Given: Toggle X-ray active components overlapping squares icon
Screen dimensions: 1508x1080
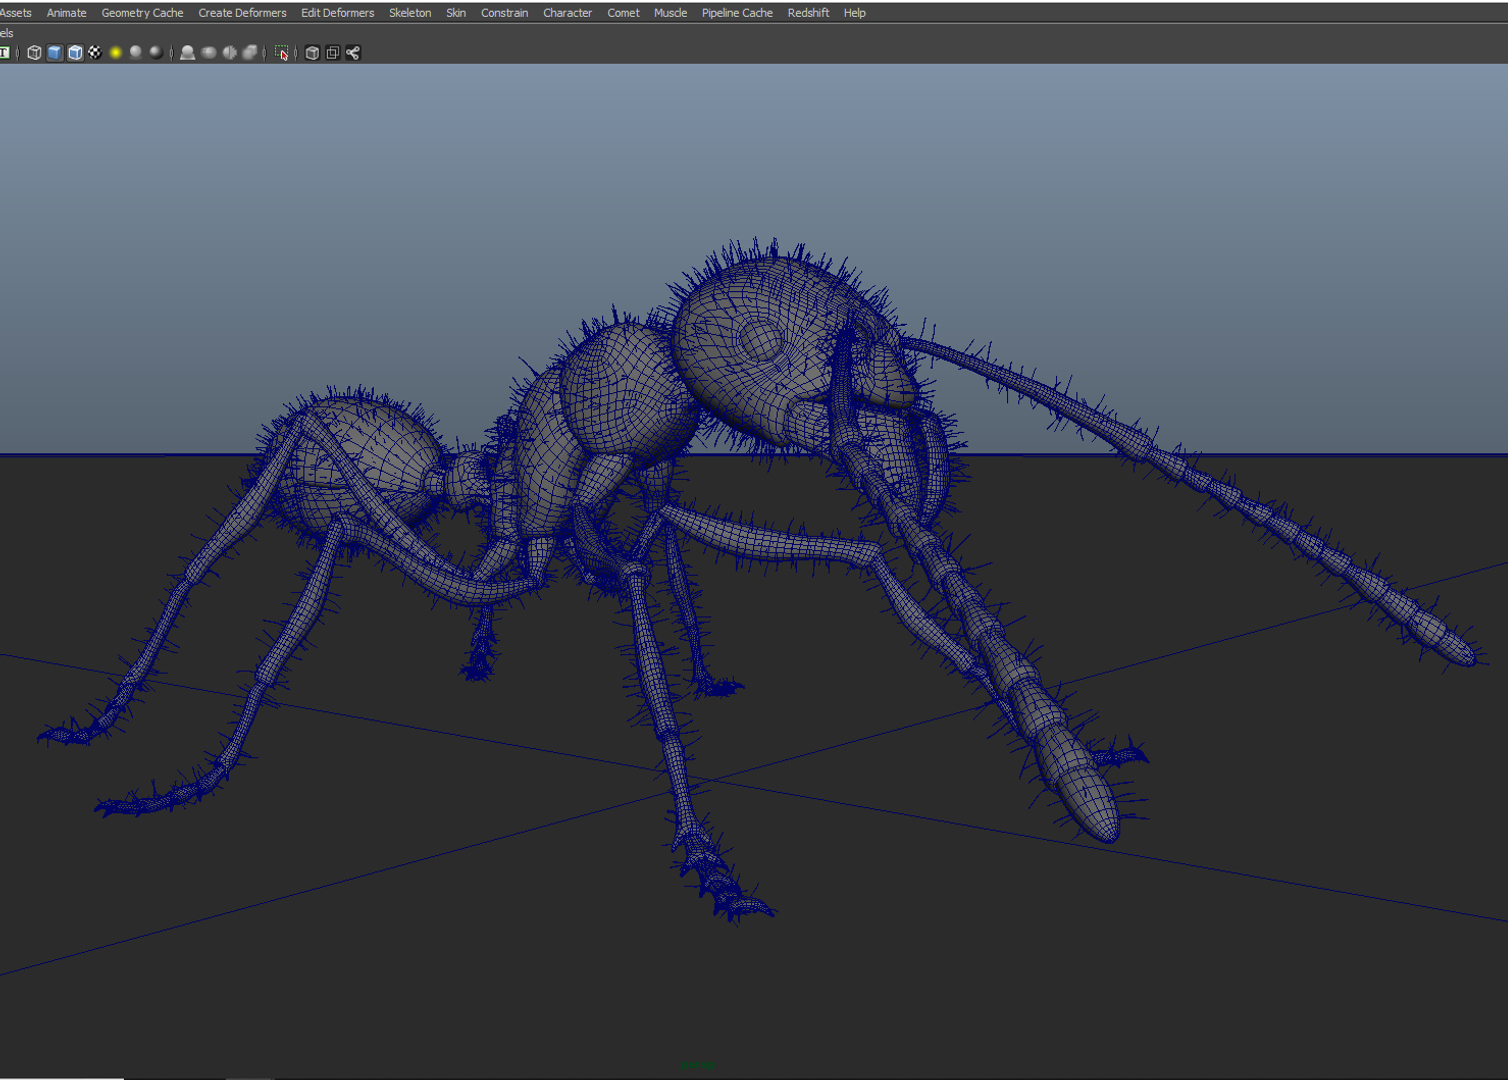Looking at the screenshot, I should (333, 53).
